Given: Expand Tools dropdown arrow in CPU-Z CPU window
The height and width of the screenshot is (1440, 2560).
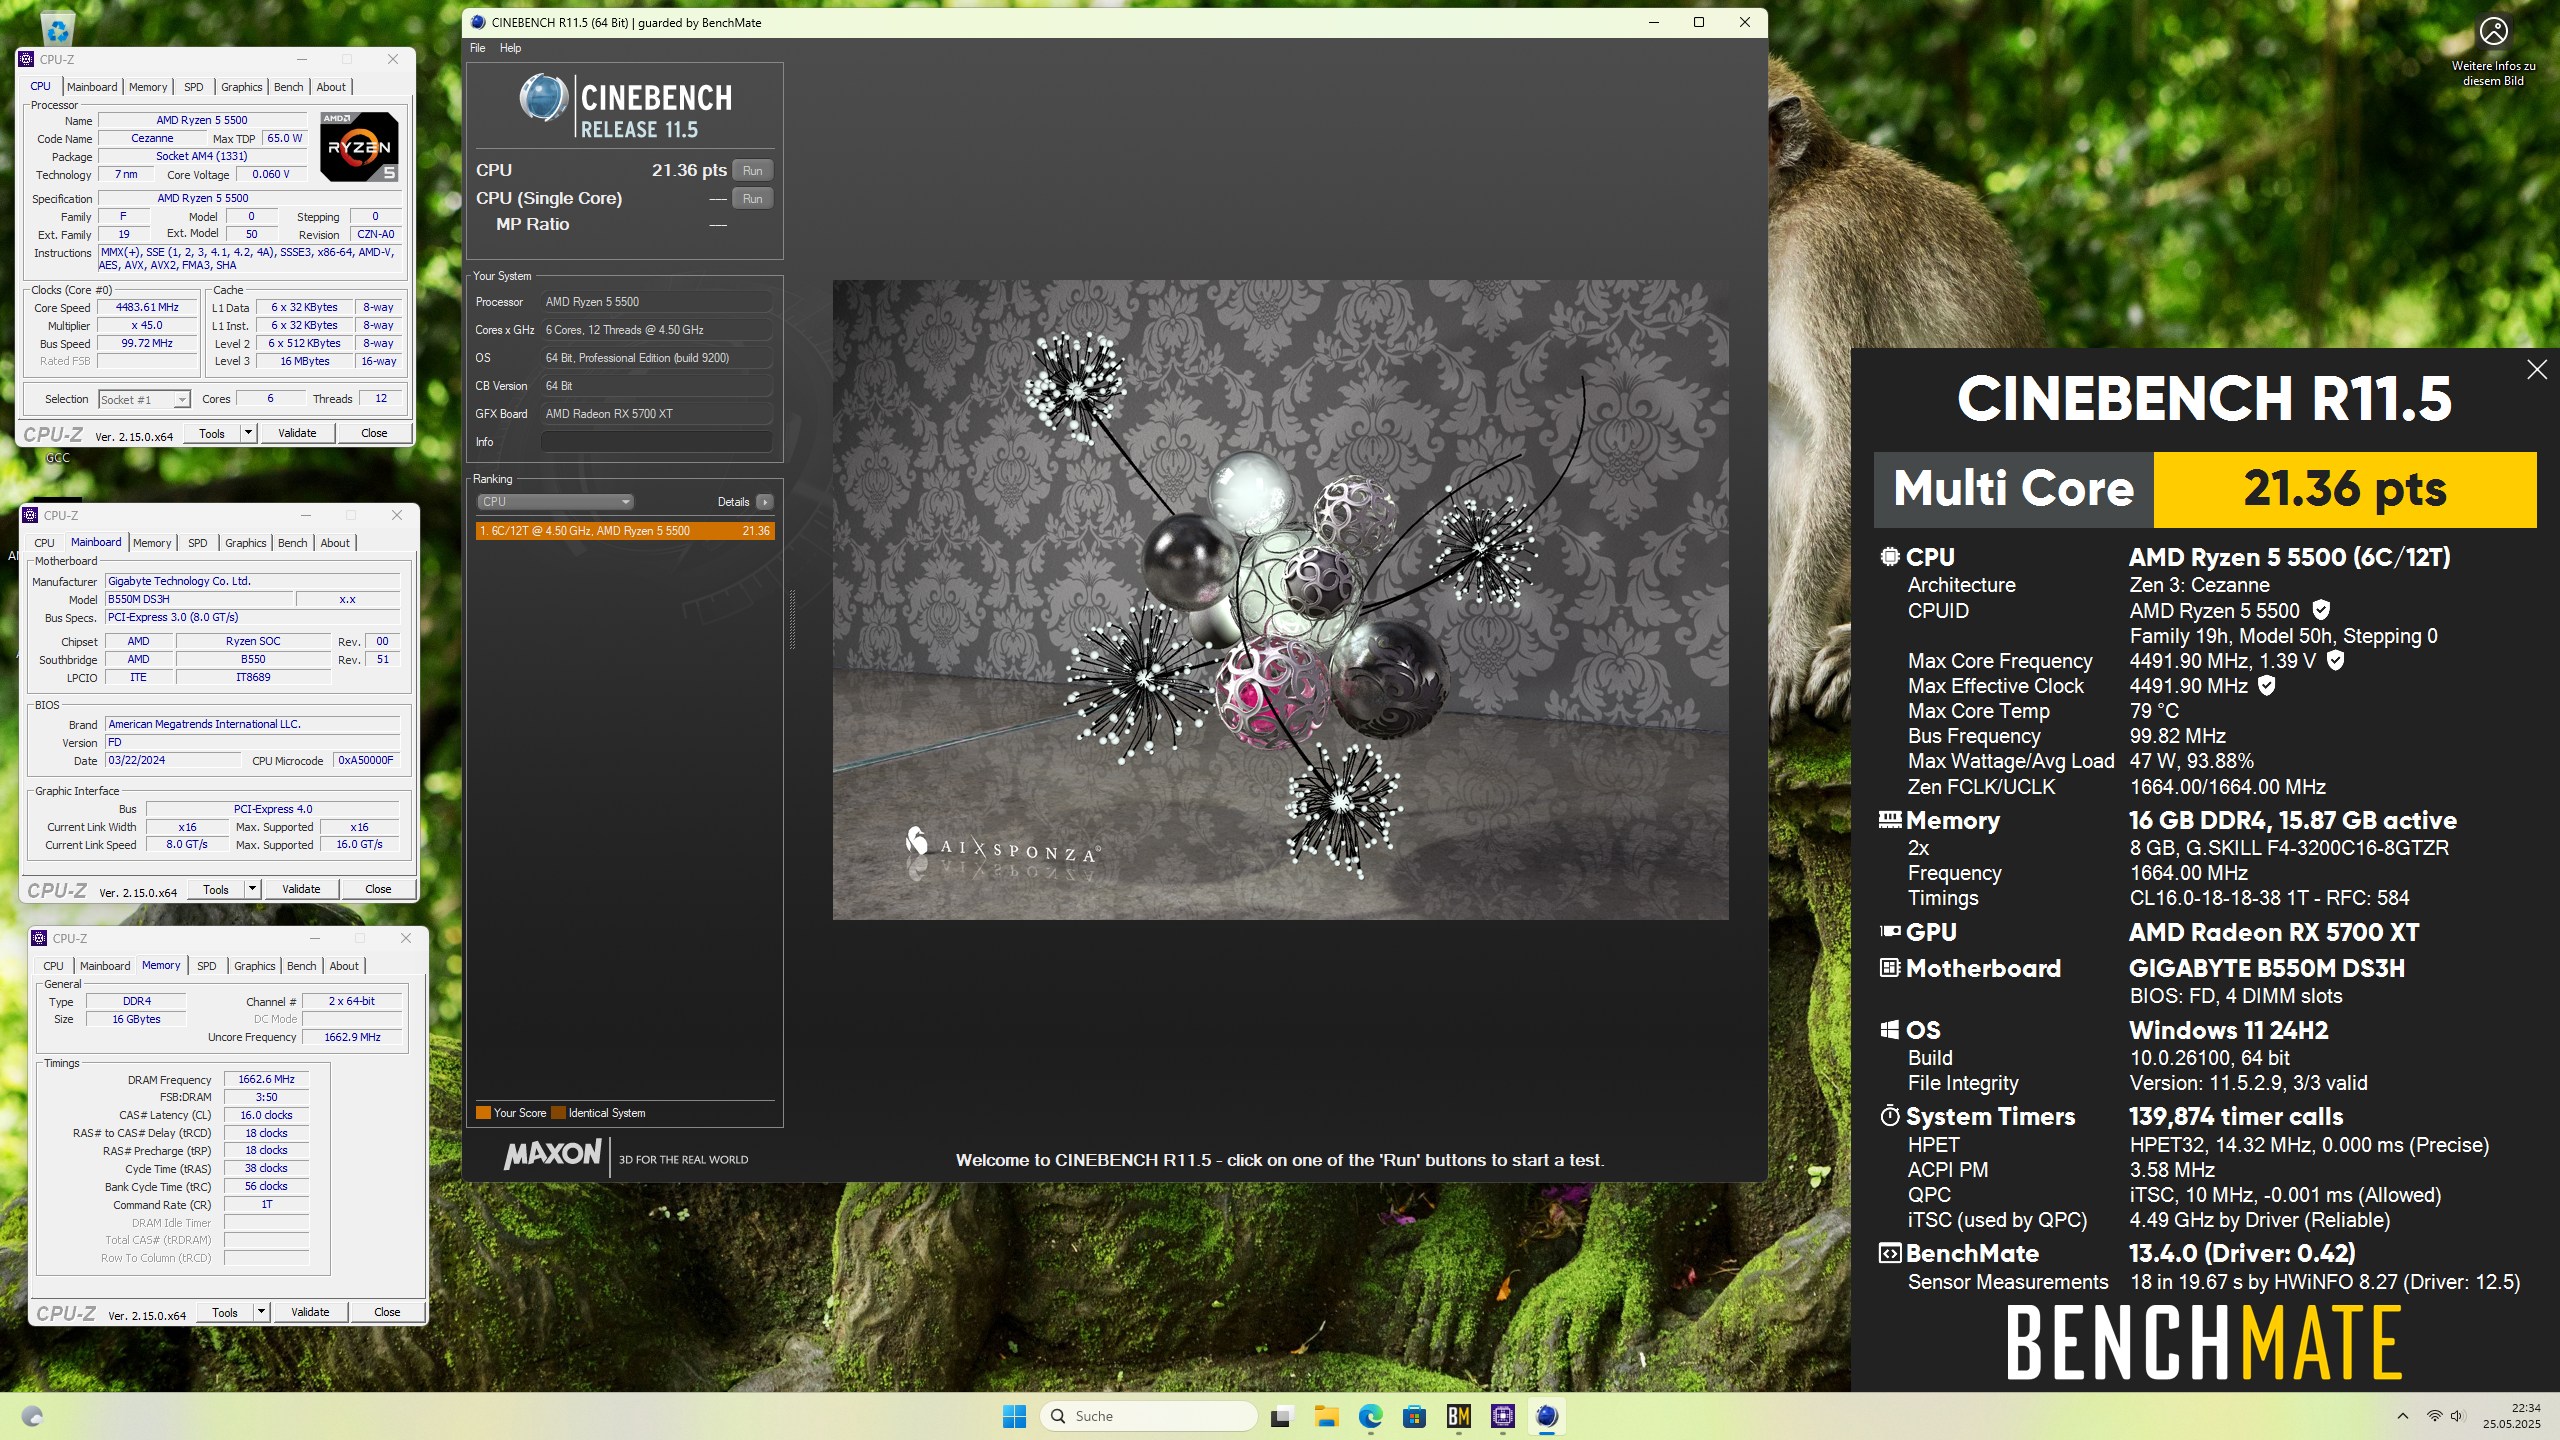Looking at the screenshot, I should [x=248, y=433].
